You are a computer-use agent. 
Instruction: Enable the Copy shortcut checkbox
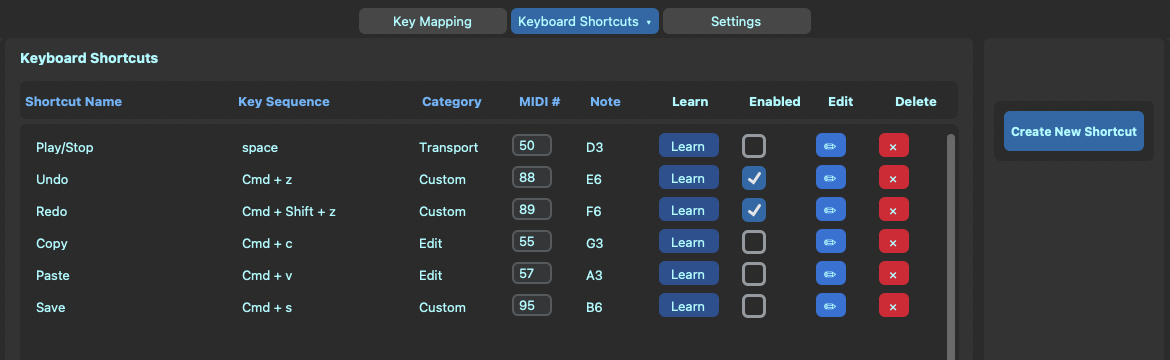click(754, 242)
